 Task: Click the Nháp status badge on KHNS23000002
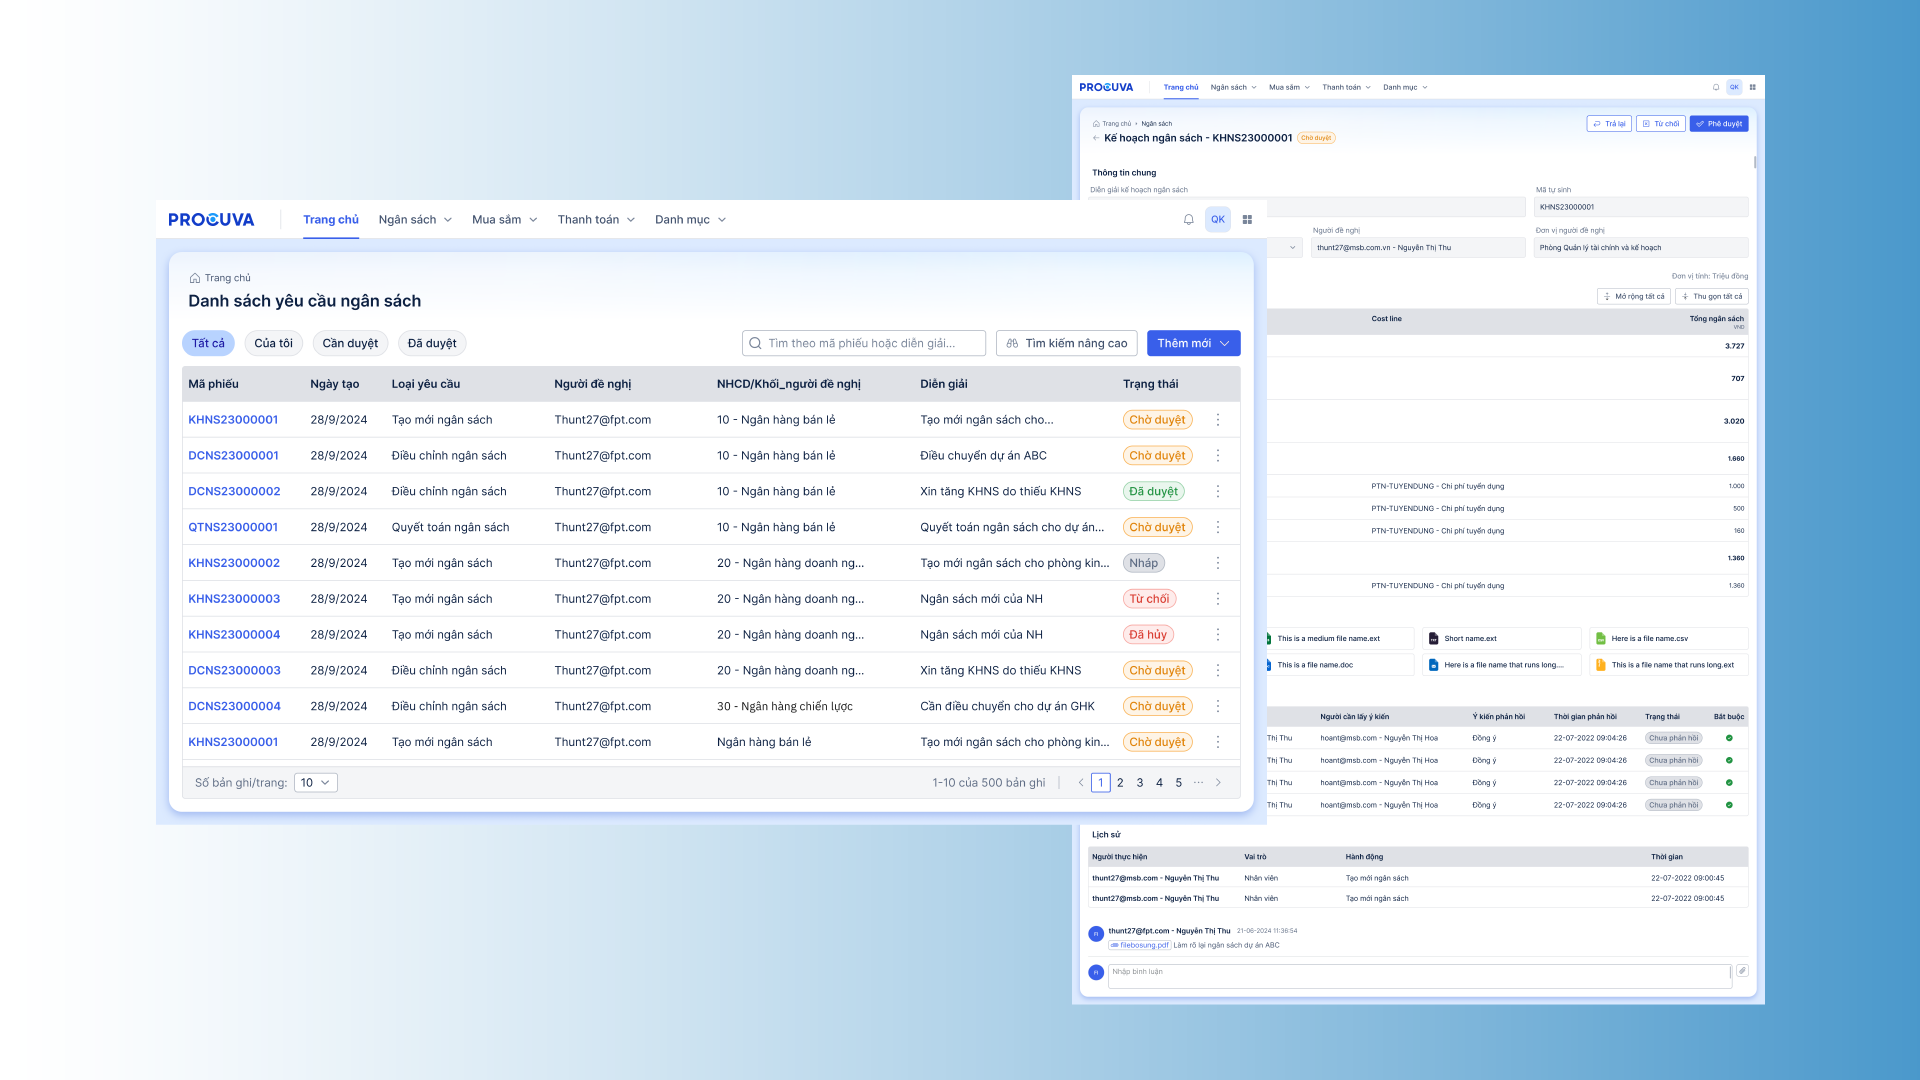click(1144, 563)
